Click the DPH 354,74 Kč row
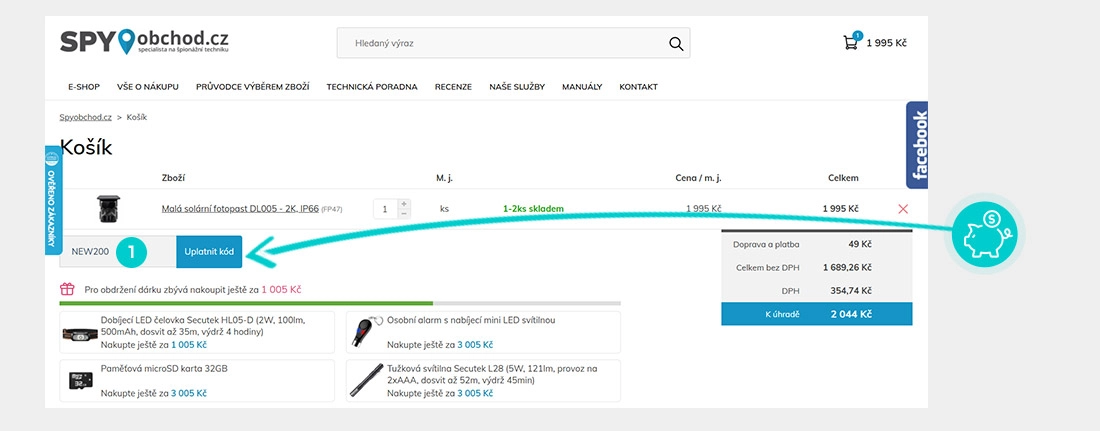Screen dimensions: 1100x431 [x=817, y=291]
